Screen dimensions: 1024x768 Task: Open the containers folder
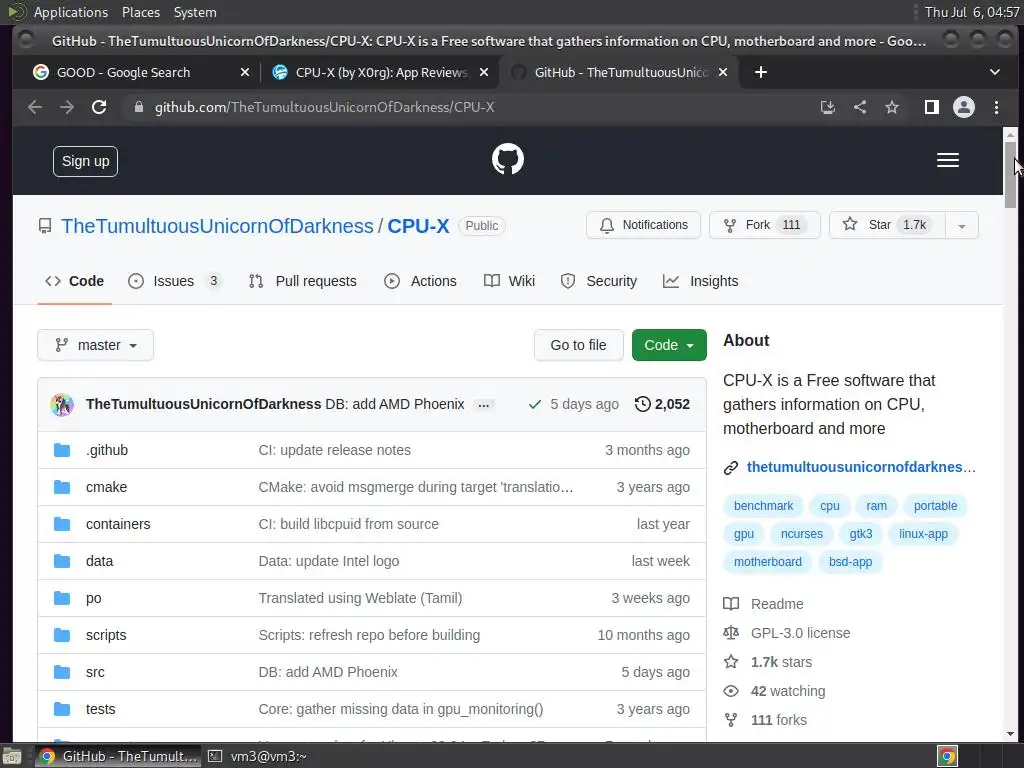tap(118, 524)
